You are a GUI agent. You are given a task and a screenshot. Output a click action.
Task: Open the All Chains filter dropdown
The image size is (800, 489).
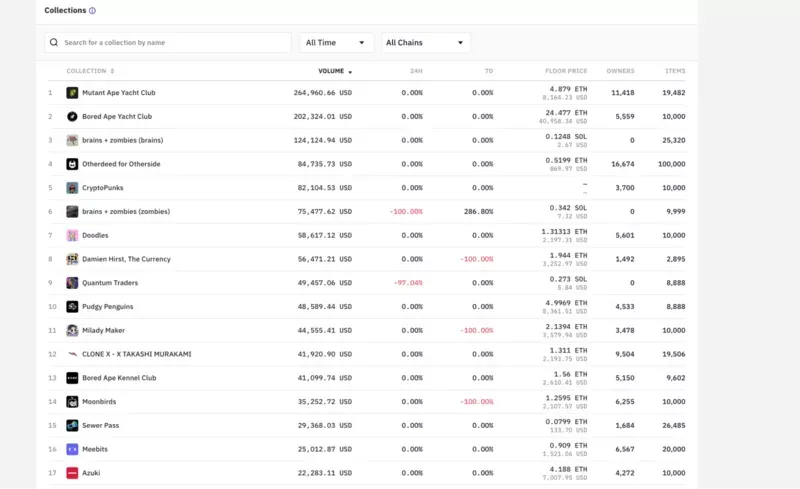click(x=426, y=42)
